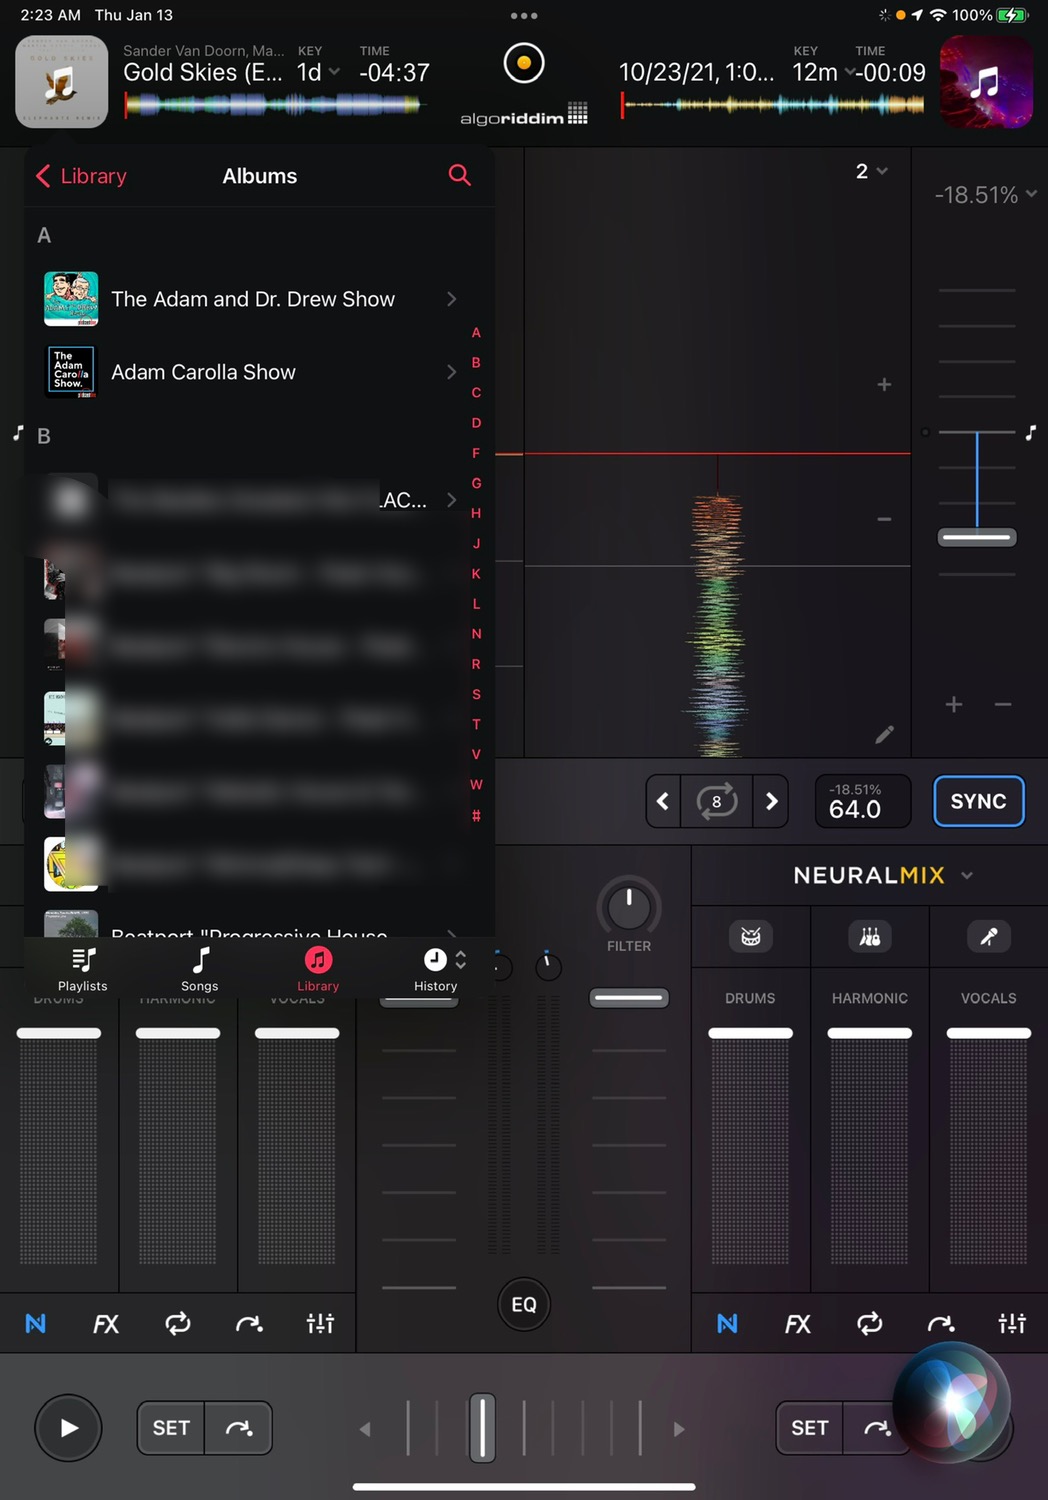1048x1500 pixels.
Task: Mute drums on the right deck Neural Mix
Action: point(750,936)
